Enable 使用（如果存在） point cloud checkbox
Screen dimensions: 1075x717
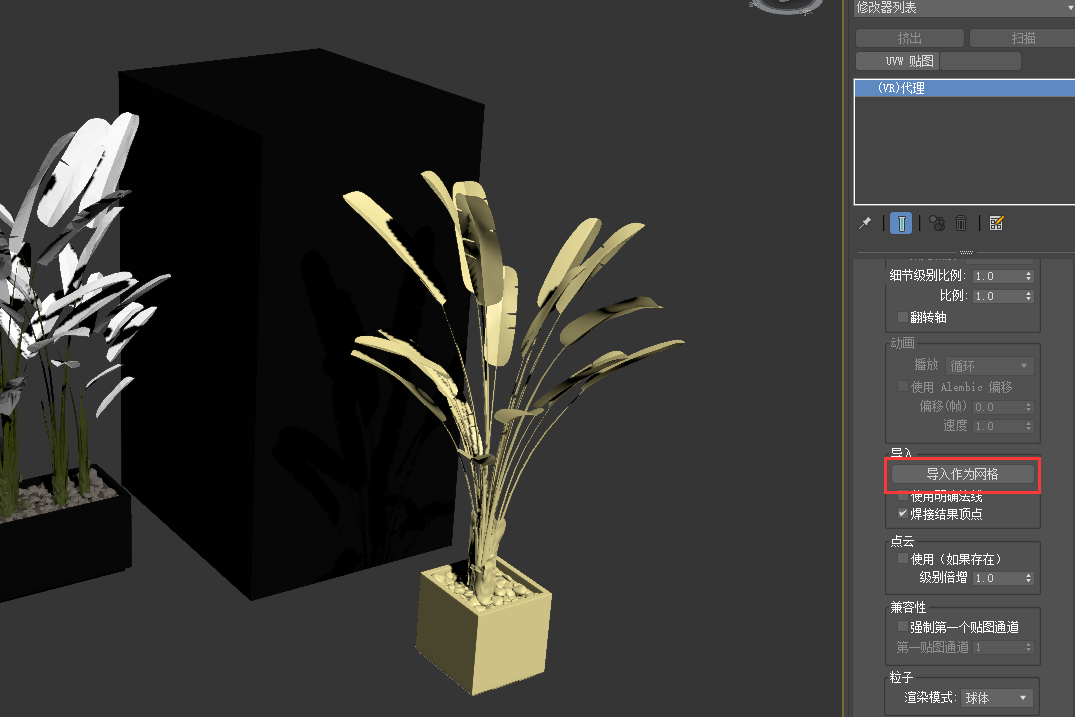[903, 559]
